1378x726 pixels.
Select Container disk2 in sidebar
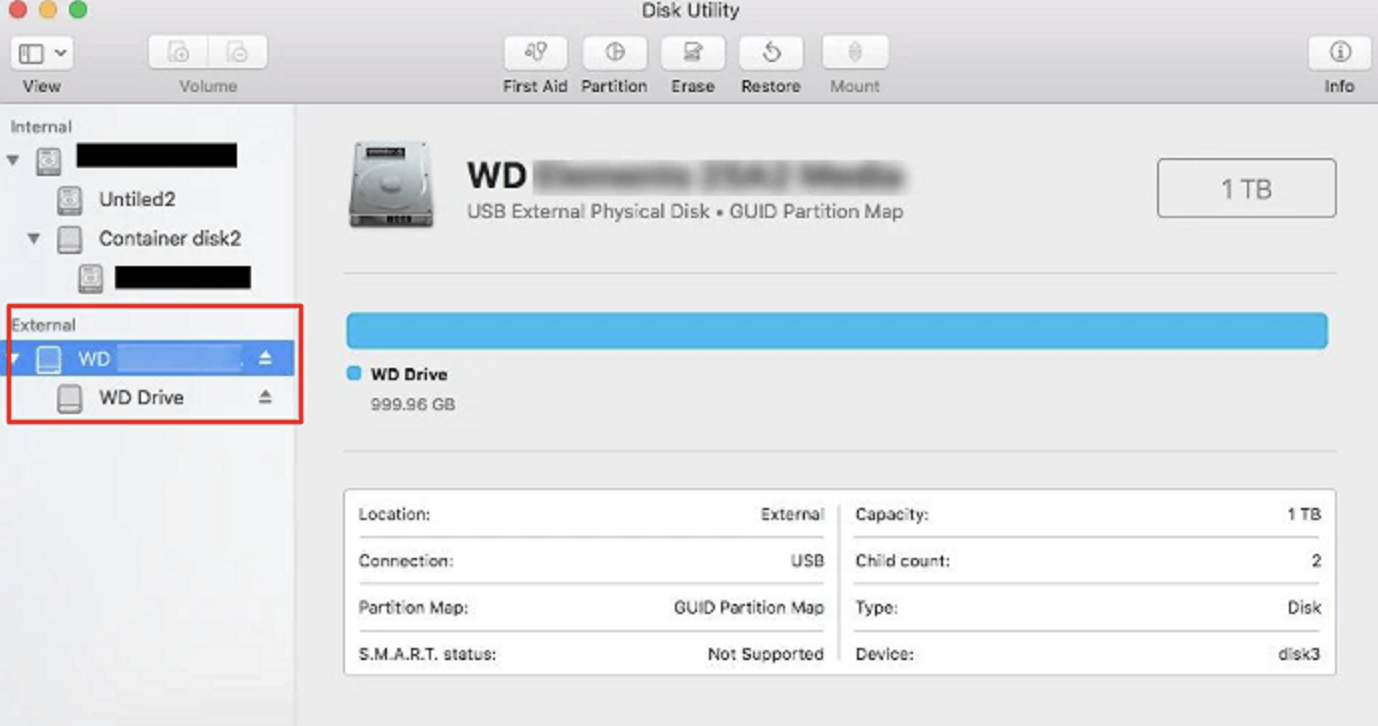pyautogui.click(x=169, y=239)
